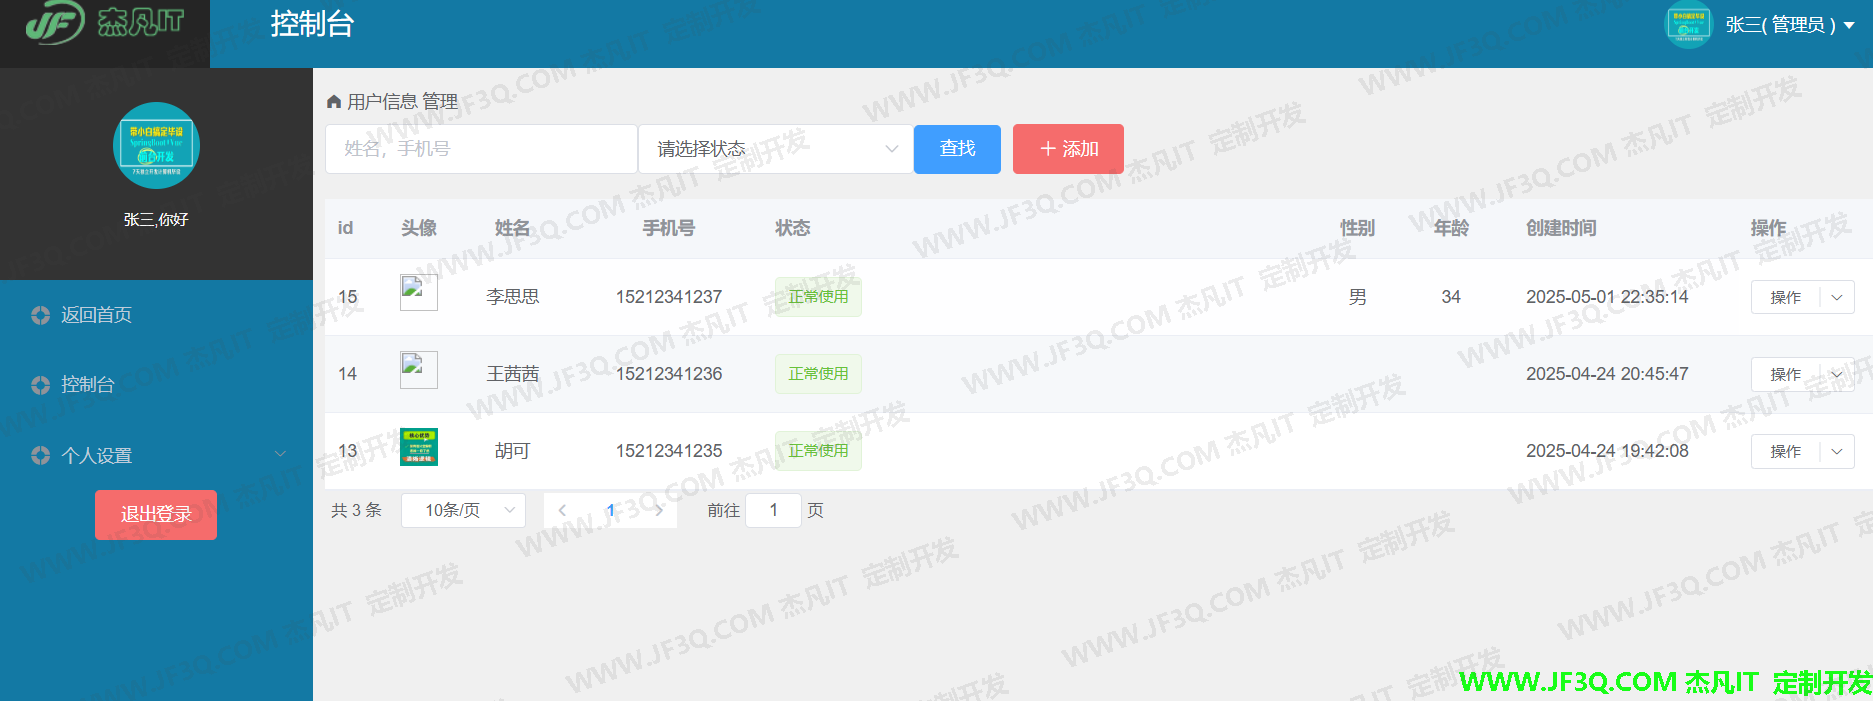Click the JF 杰凡IT logo

click(104, 23)
